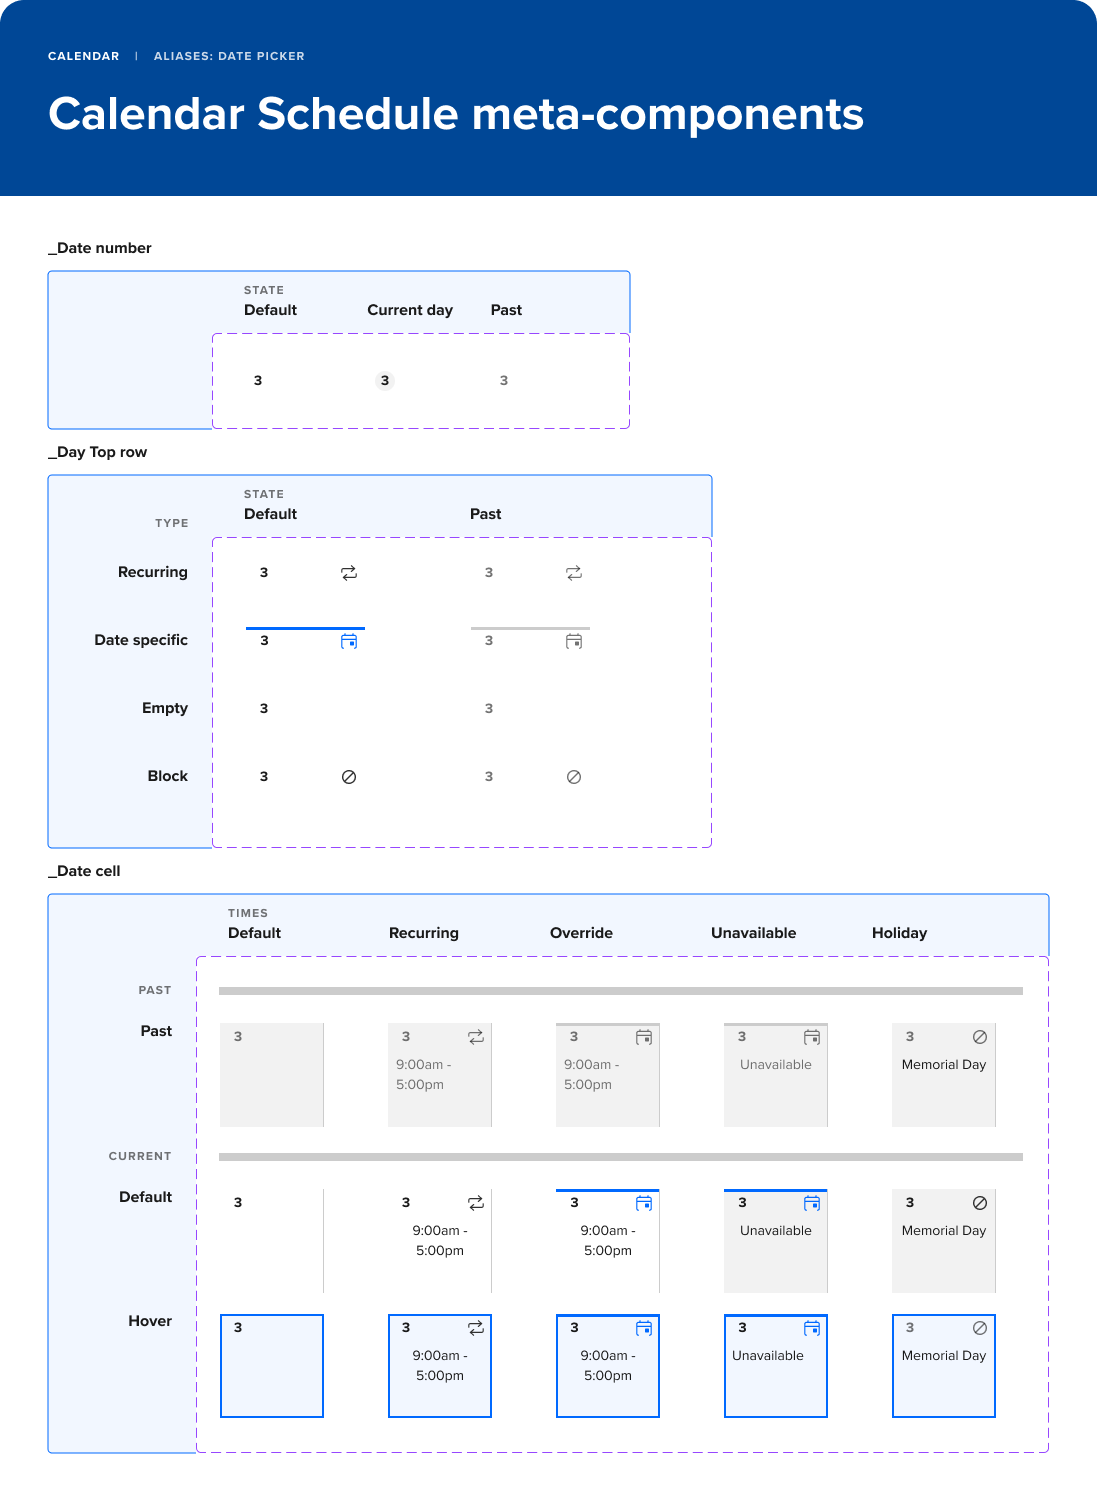This screenshot has width=1097, height=1501.
Task: Click the faded calendar icon under Past Date specific
Action: (573, 641)
